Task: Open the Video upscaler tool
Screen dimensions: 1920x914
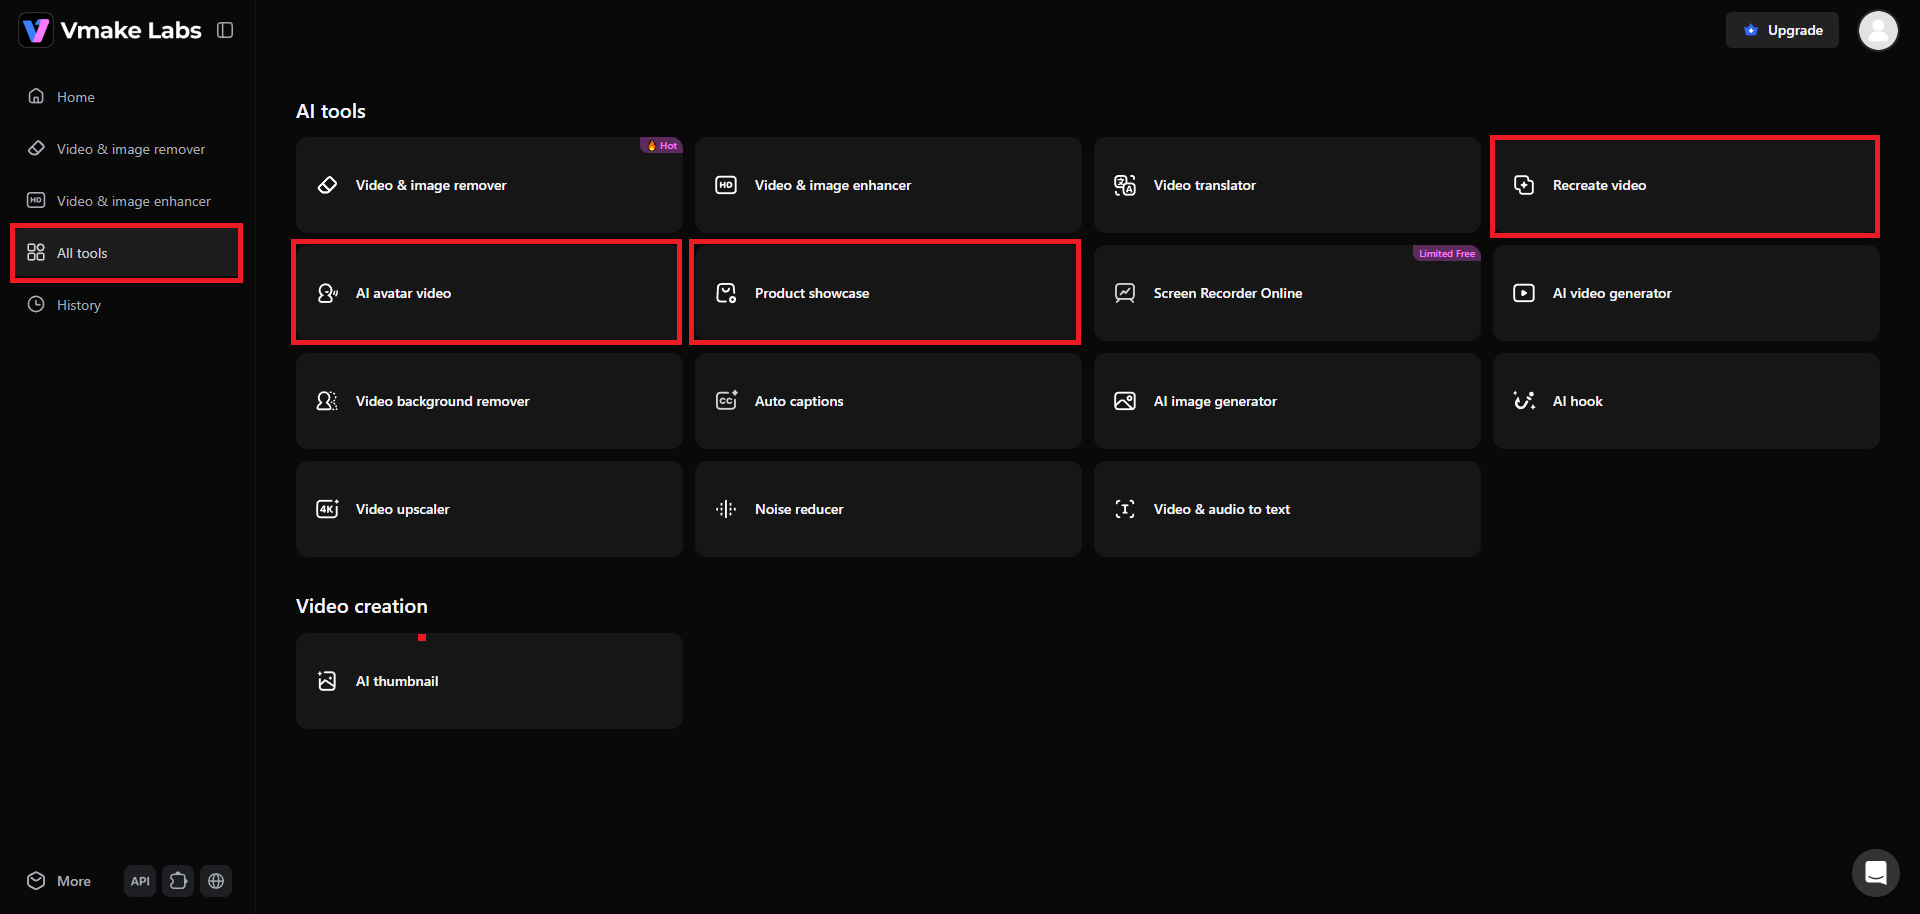Action: tap(489, 509)
